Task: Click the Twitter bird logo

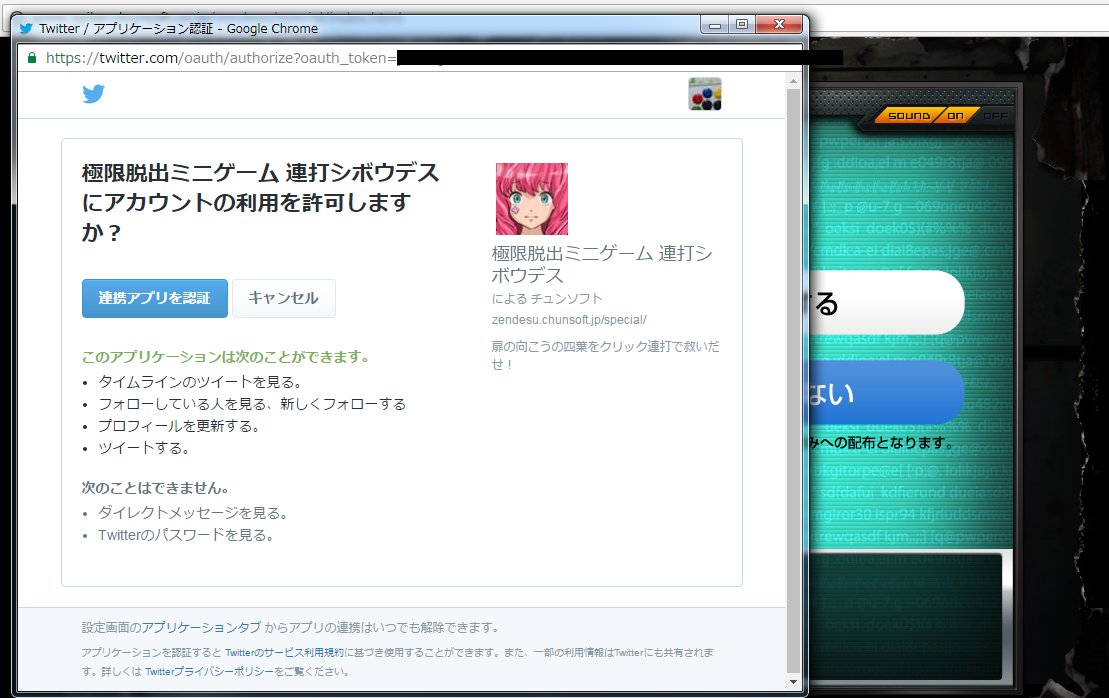Action: [93, 93]
